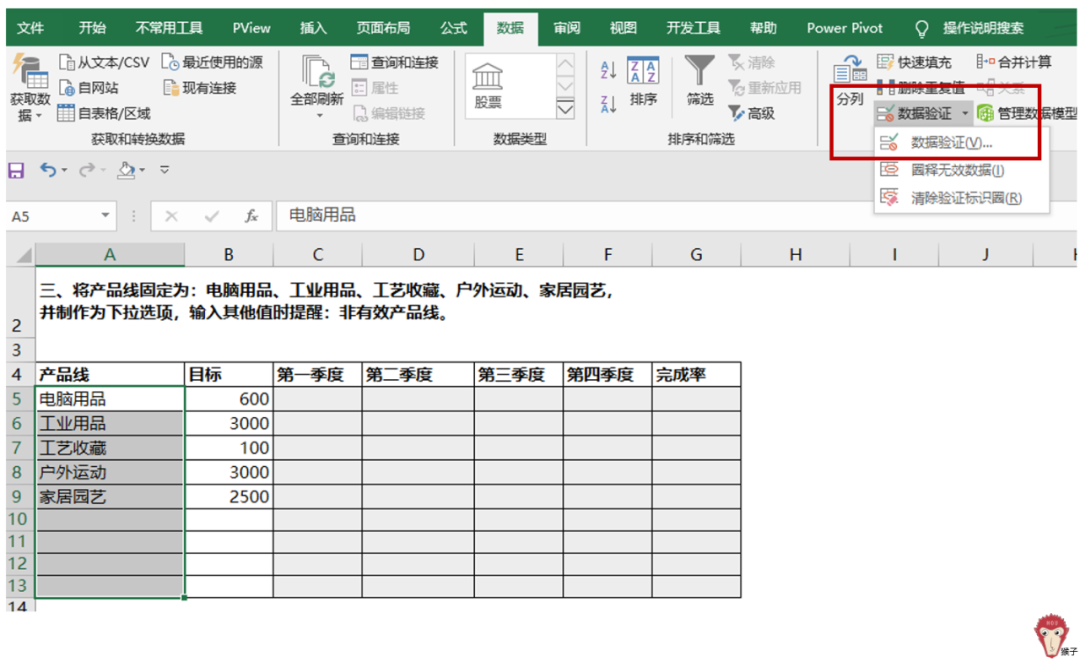Click the fill color bucket icon
Viewport: 1080px width, 662px height.
tap(125, 169)
